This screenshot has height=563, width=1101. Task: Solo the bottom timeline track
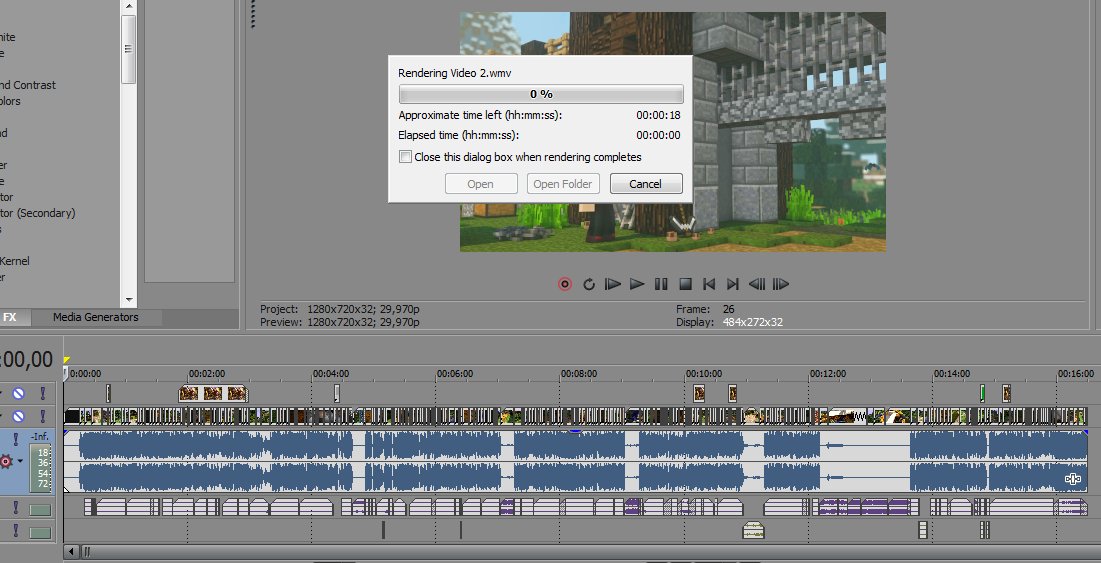click(x=15, y=530)
